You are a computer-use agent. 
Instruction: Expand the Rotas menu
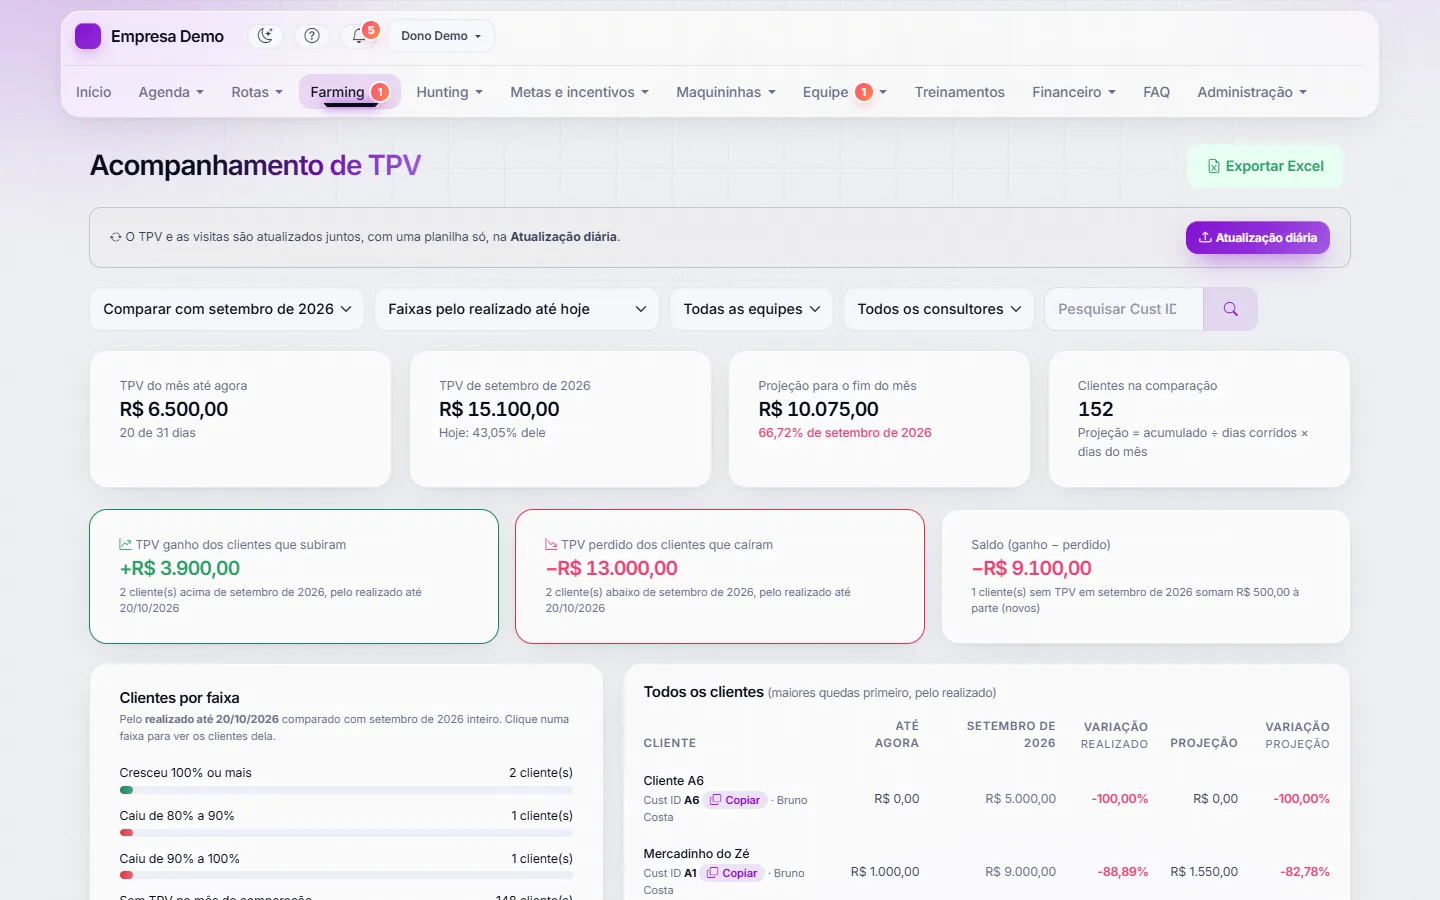pyautogui.click(x=257, y=92)
